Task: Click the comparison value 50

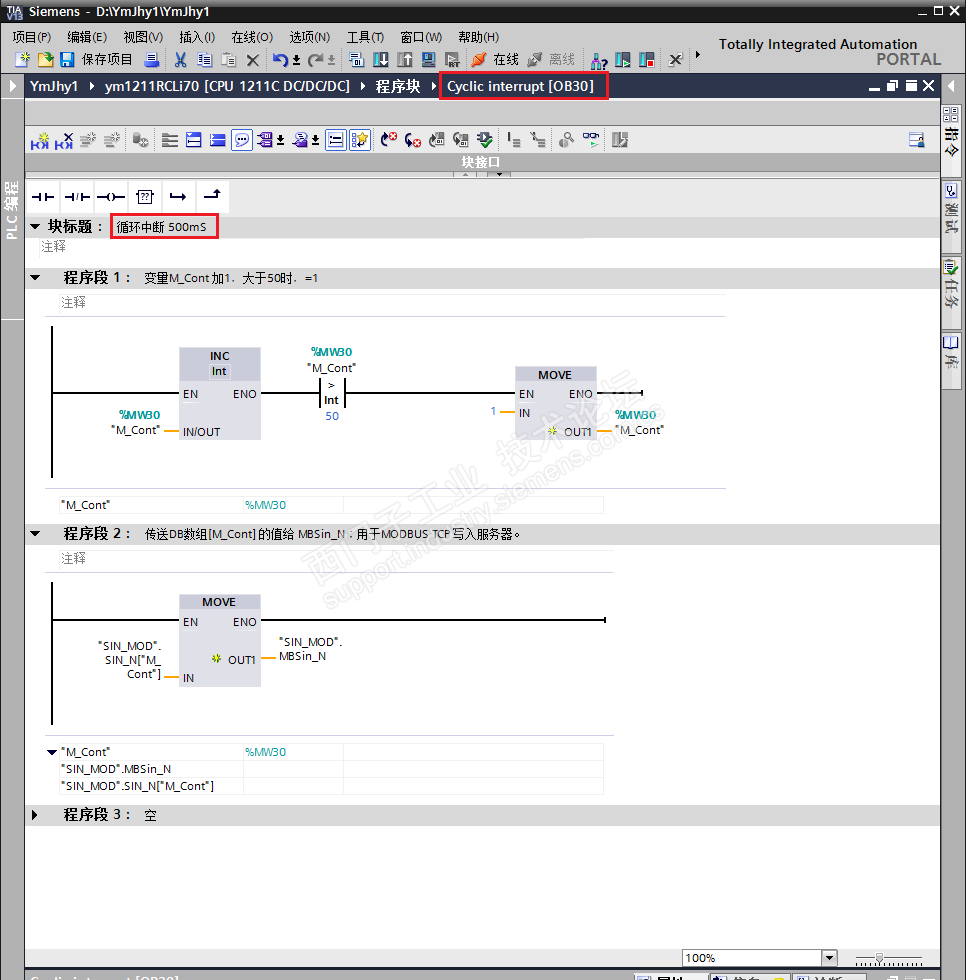Action: pos(332,416)
